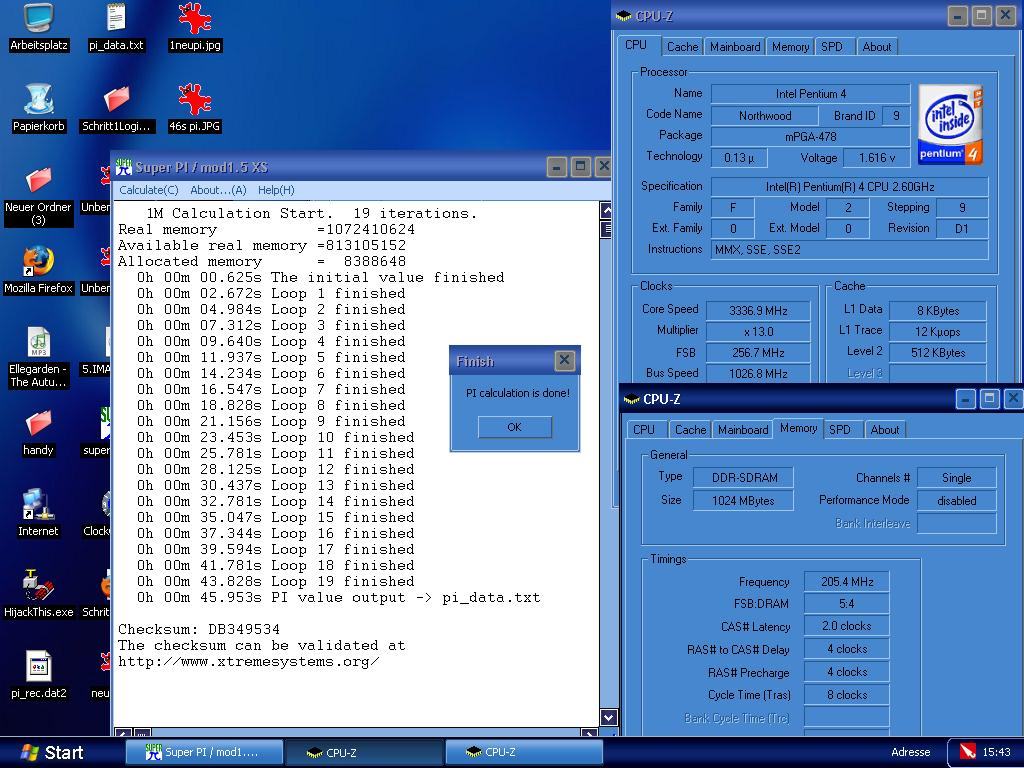Open the Arbeitsplatz desktop icon
This screenshot has width=1024, height=768.
tap(39, 27)
